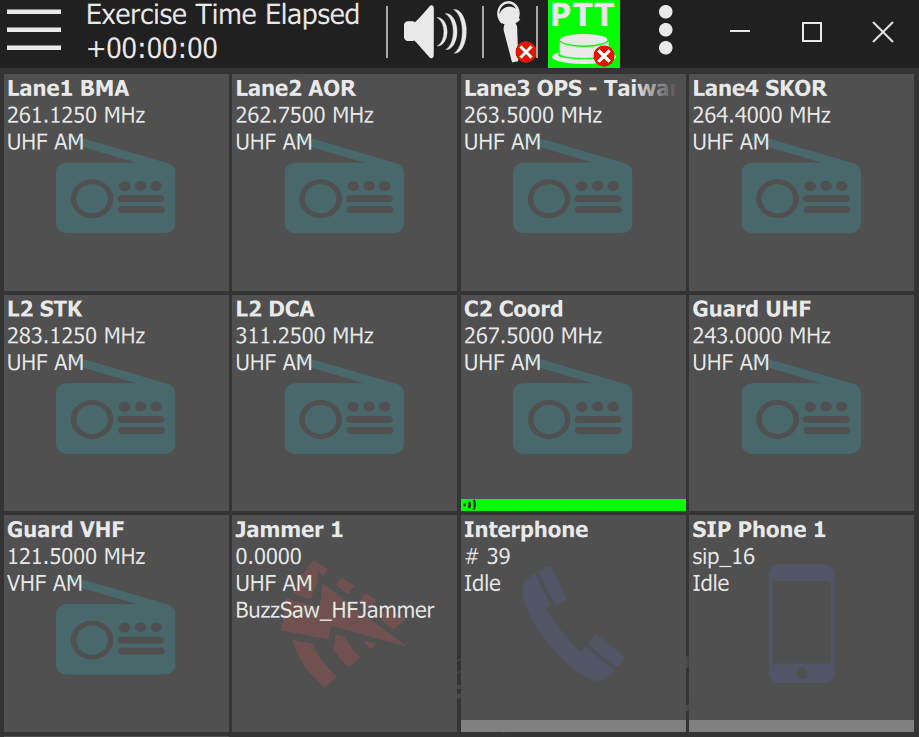Click the Guard UHF radio icon
Viewport: 919px width, 737px height.
tap(801, 409)
